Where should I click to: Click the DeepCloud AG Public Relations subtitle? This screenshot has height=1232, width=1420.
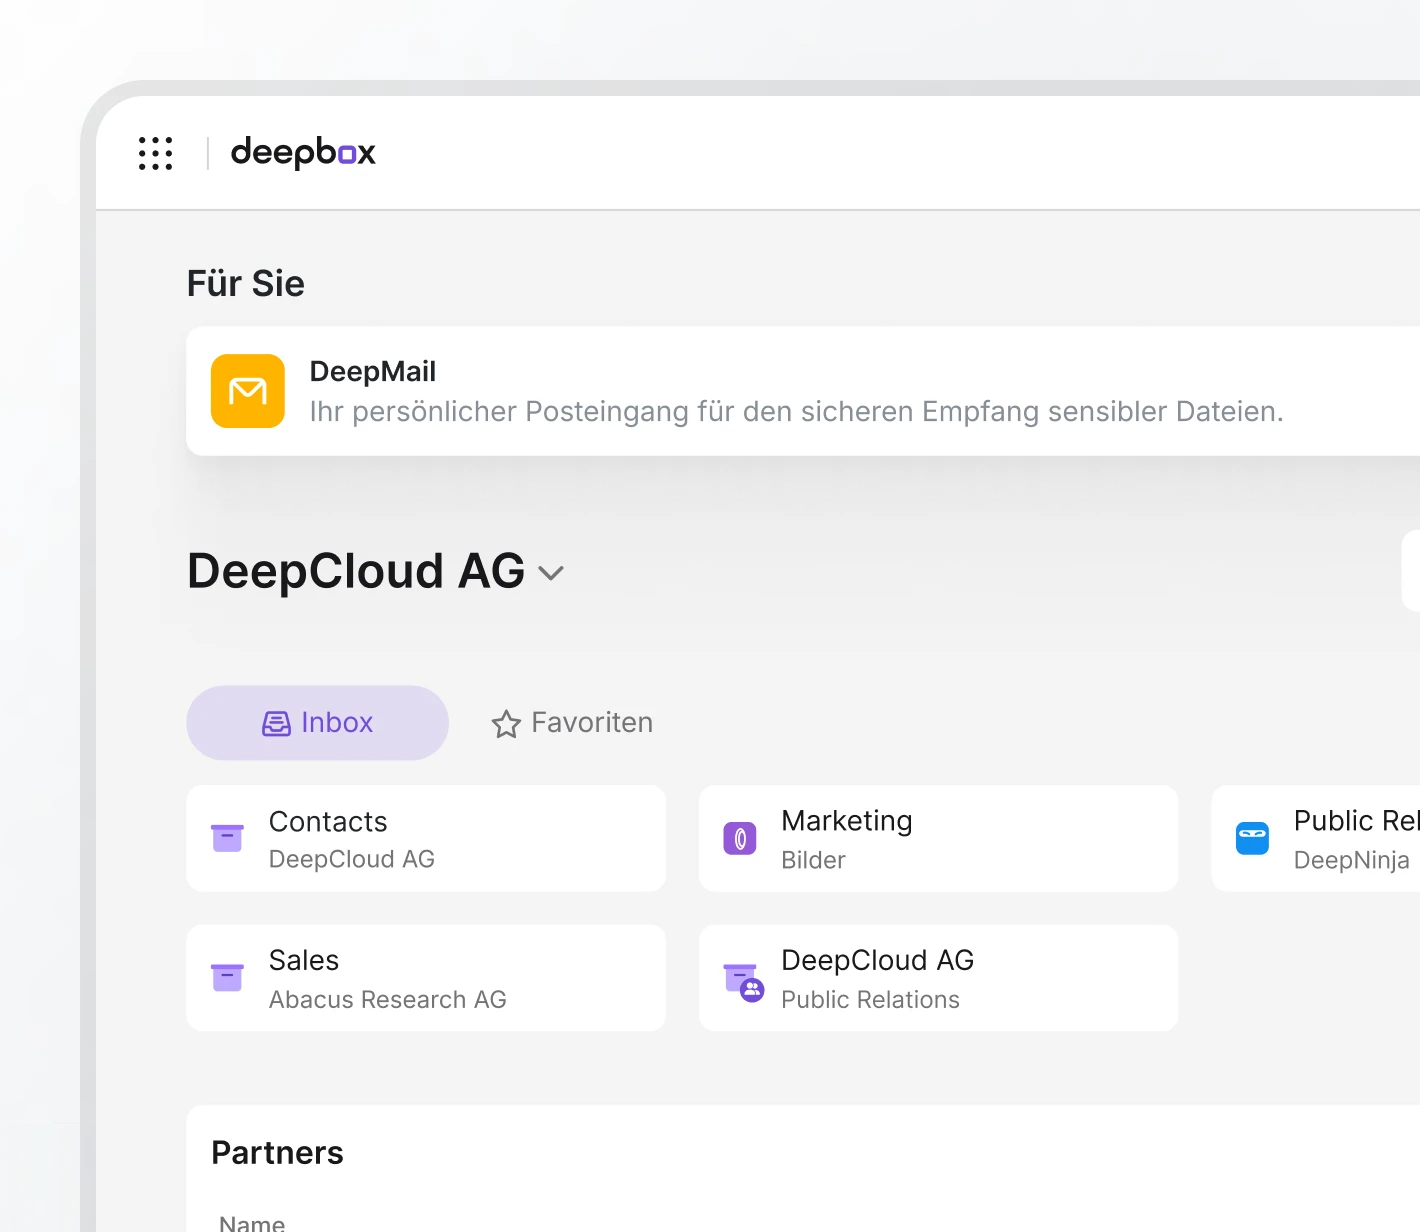pyautogui.click(x=870, y=1000)
